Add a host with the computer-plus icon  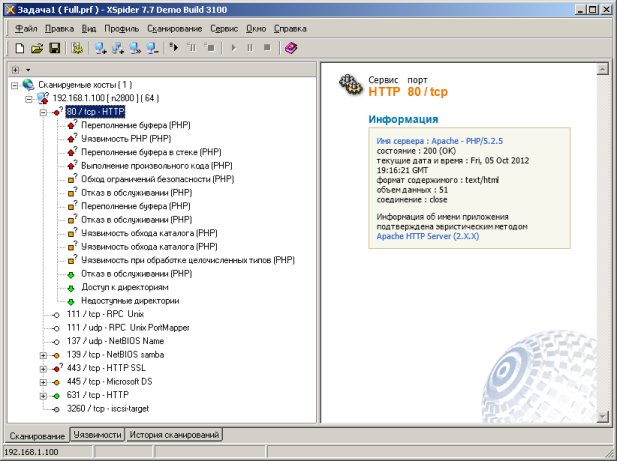click(100, 48)
